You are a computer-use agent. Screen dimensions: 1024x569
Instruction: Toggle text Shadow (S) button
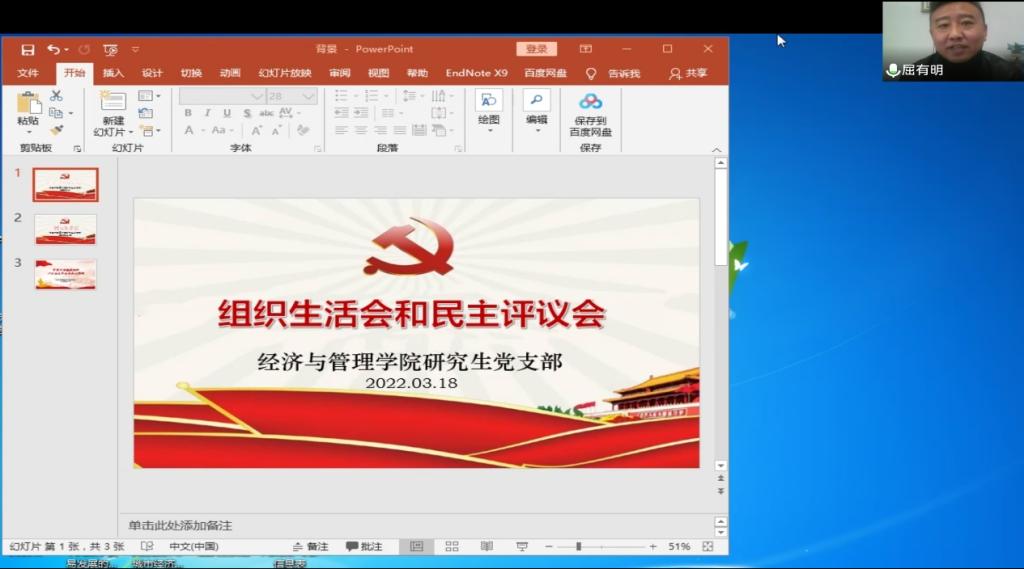248,113
